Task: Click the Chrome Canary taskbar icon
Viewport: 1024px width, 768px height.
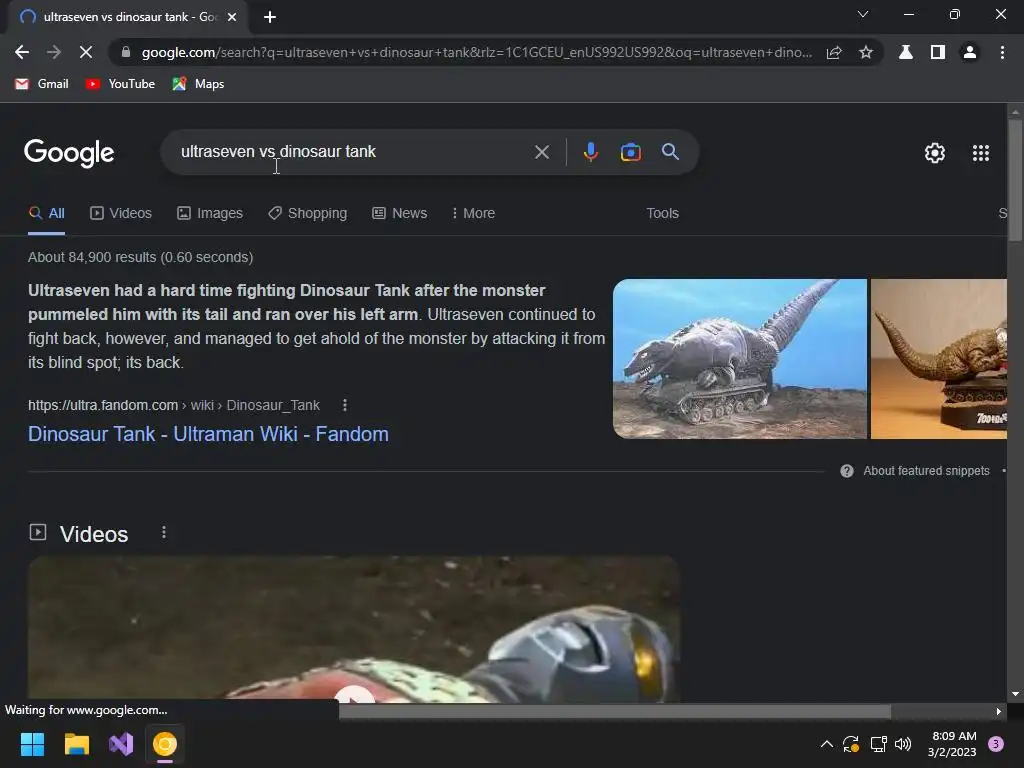Action: [x=165, y=744]
